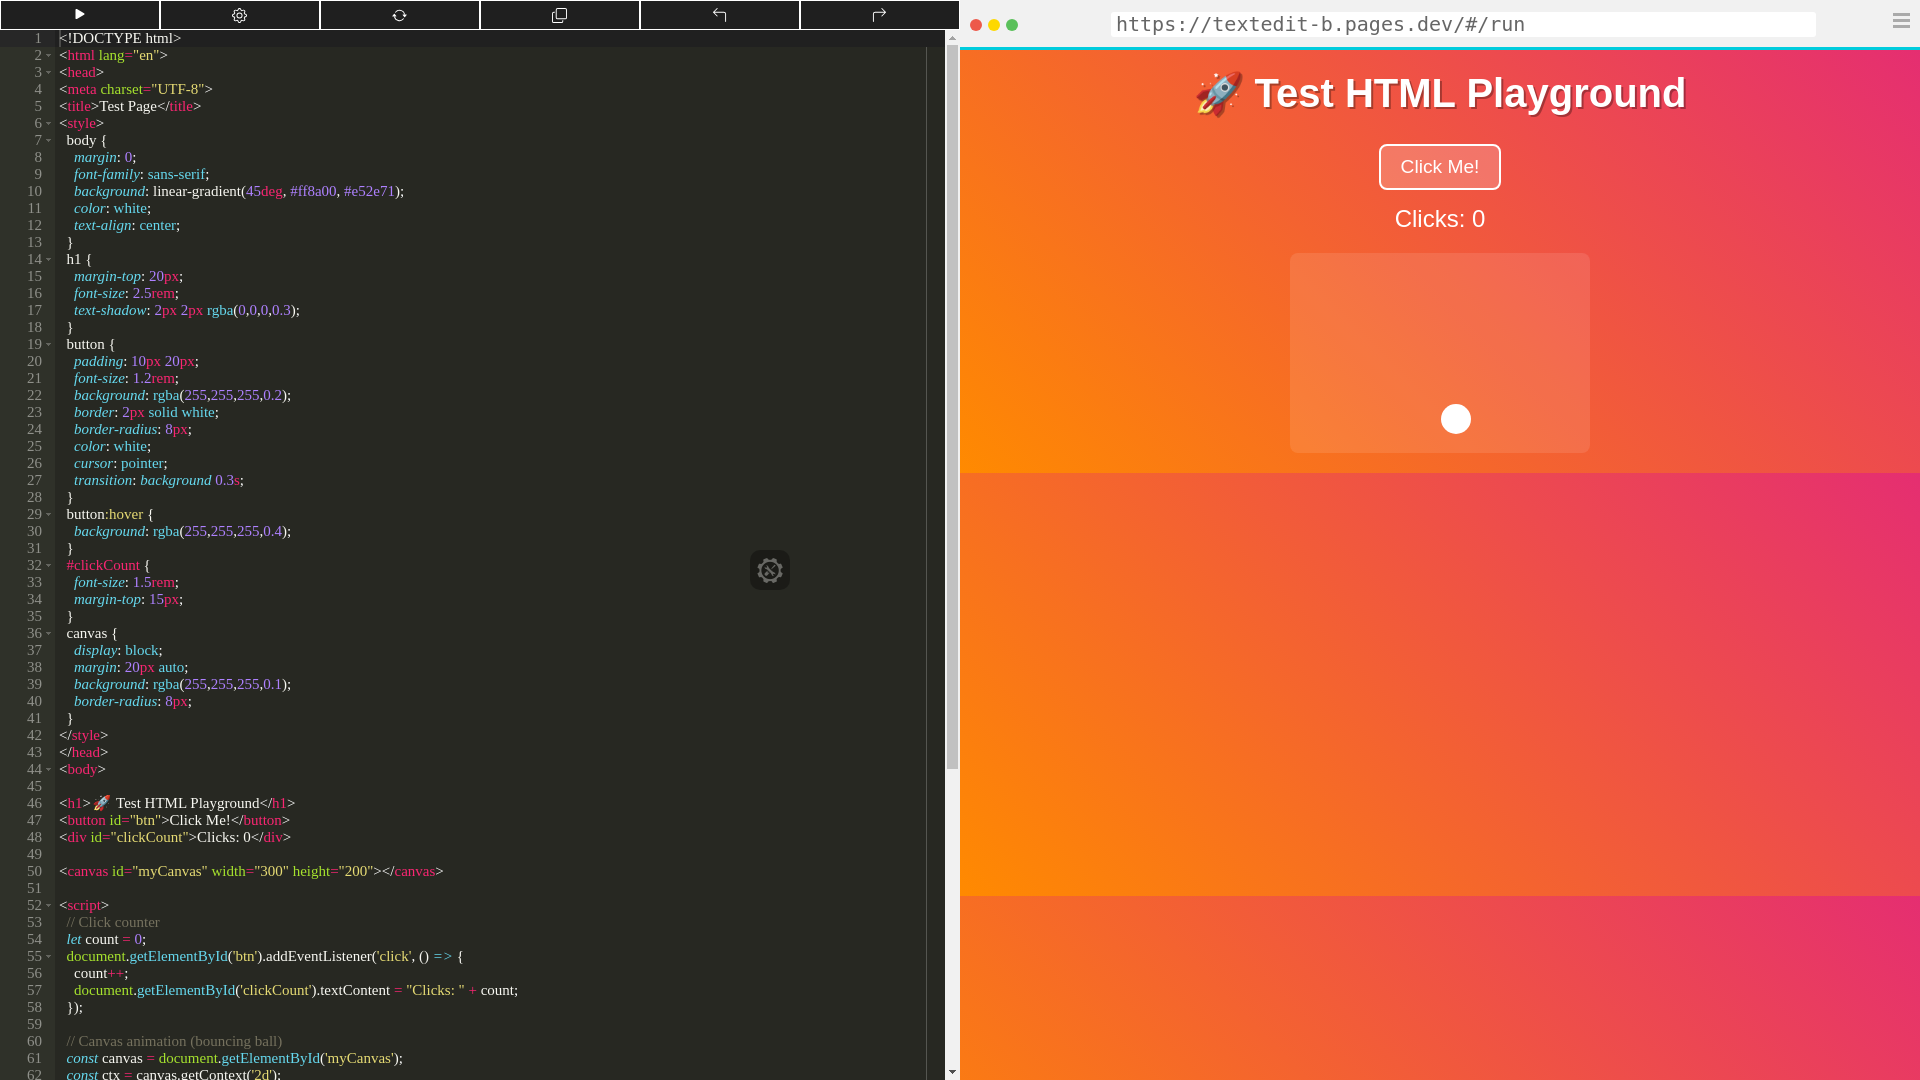Click the refresh icon in the toolbar

pos(400,15)
